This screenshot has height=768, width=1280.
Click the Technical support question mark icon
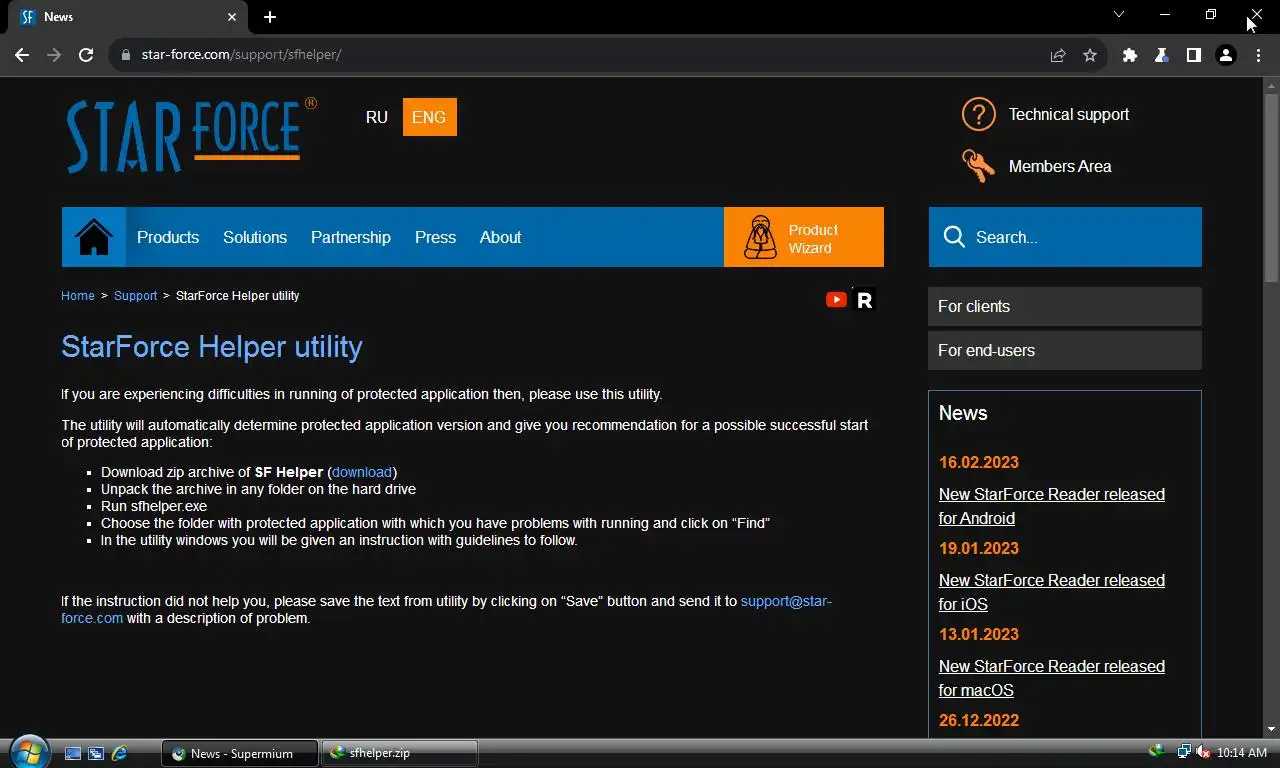pyautogui.click(x=978, y=114)
